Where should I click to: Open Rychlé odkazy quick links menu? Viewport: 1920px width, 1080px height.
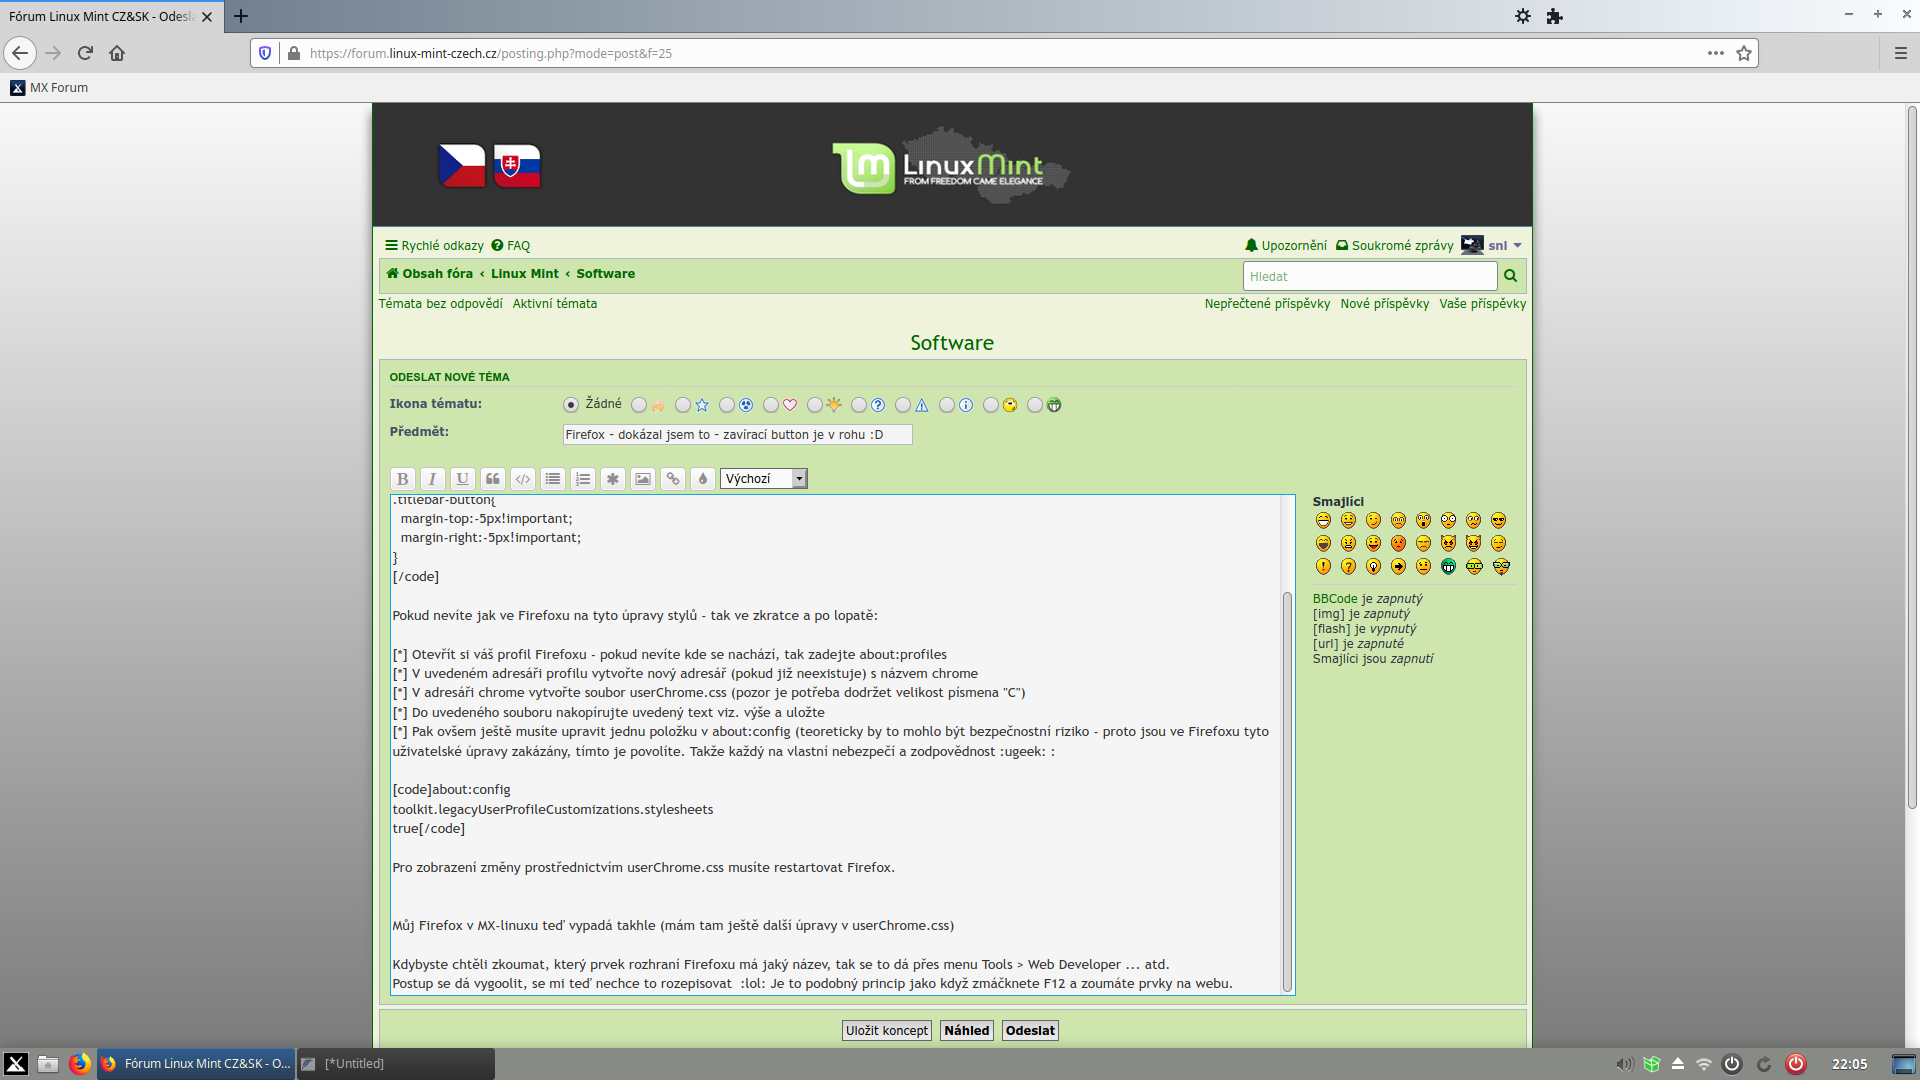(x=434, y=246)
